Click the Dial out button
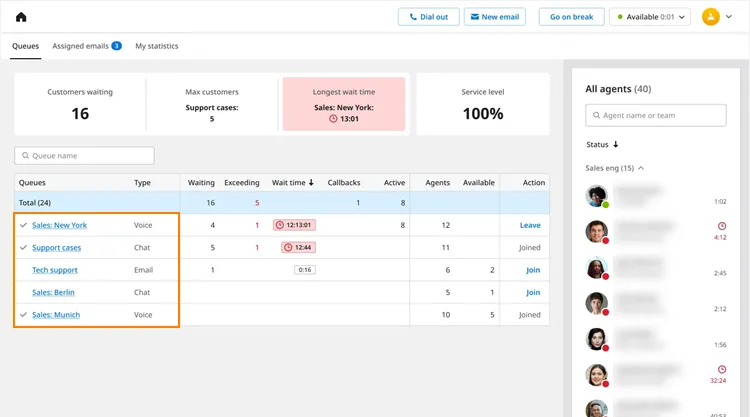Viewport: 750px width, 417px height. coord(429,17)
